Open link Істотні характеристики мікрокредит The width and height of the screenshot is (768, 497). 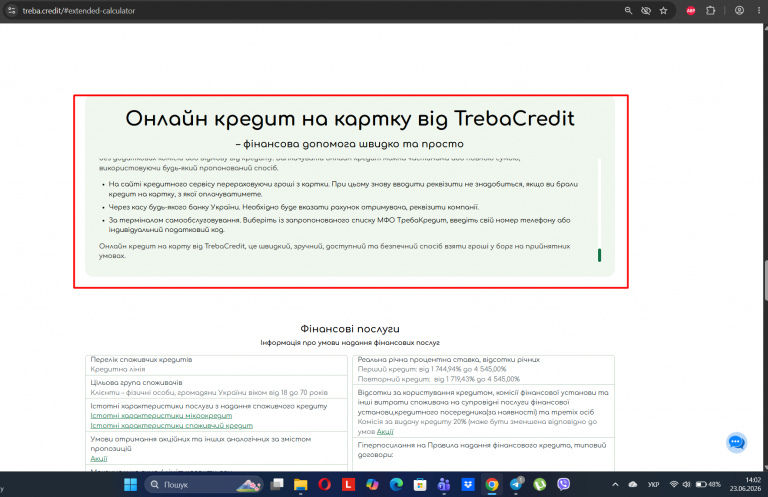click(161, 416)
